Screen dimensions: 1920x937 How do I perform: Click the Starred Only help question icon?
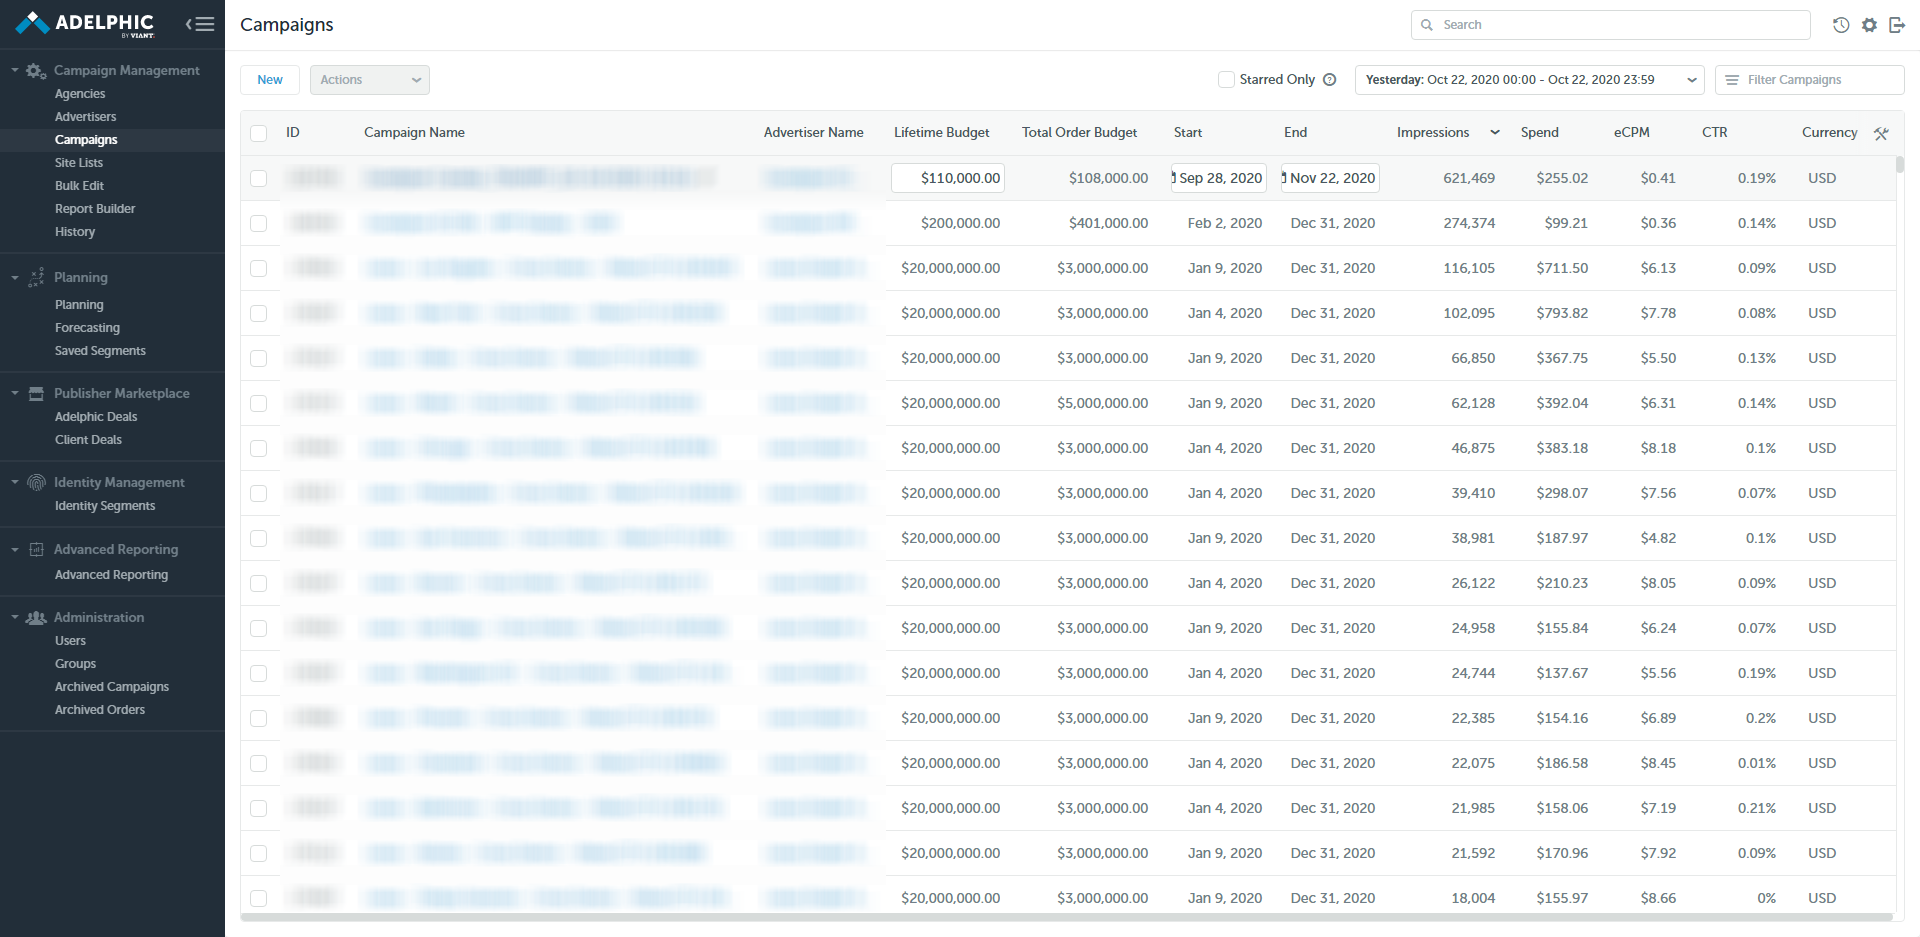pos(1330,80)
